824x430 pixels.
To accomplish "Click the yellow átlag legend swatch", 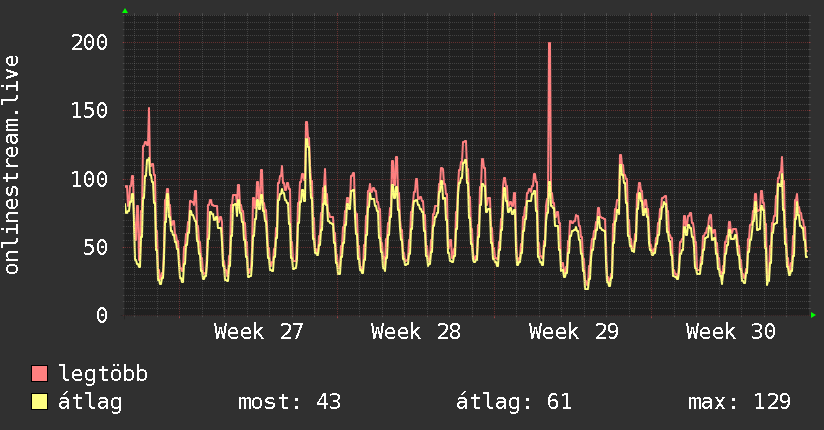I will click(39, 402).
